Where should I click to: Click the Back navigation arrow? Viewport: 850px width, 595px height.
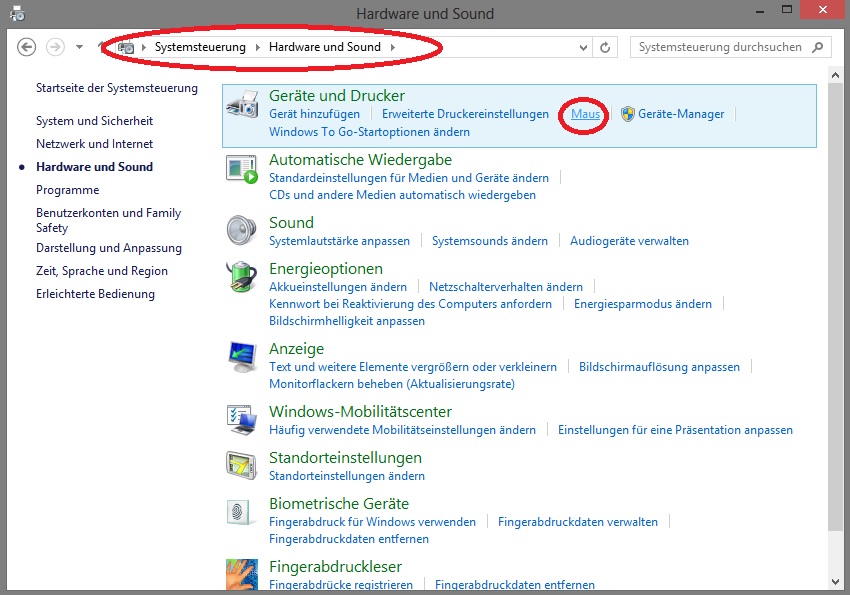[26, 47]
